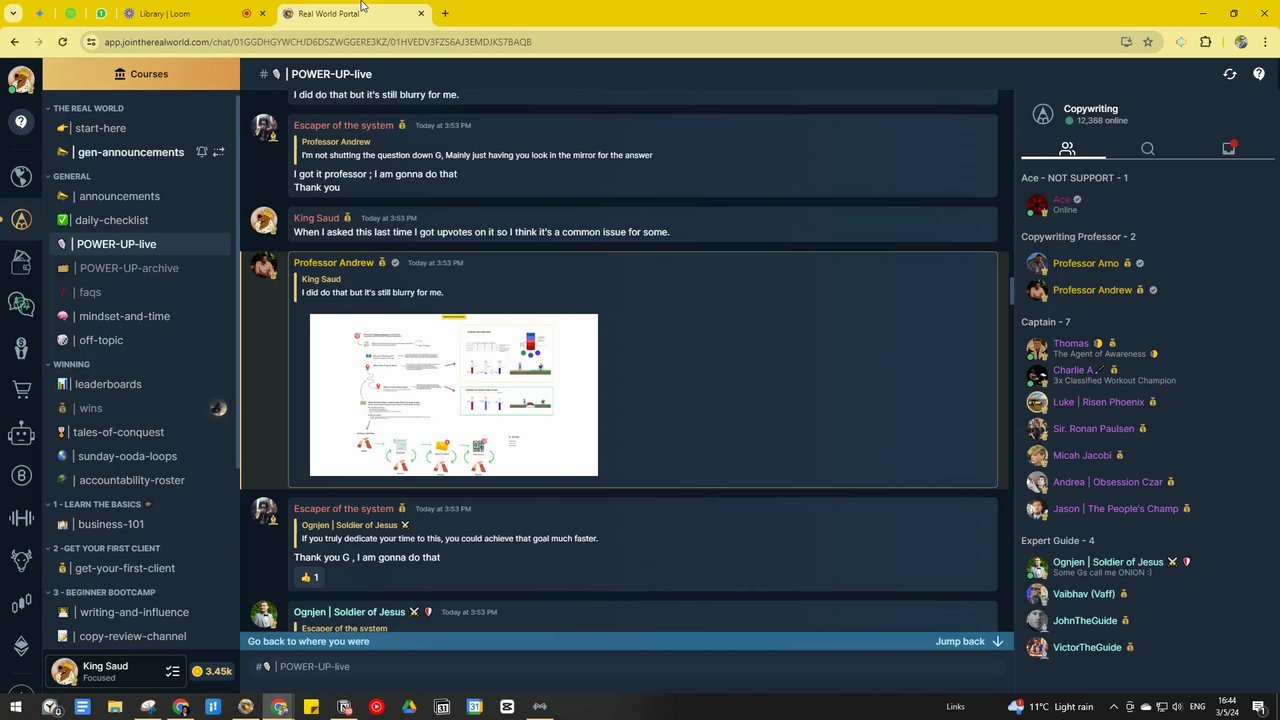Click Go back to where you were
The width and height of the screenshot is (1280, 720).
(308, 641)
